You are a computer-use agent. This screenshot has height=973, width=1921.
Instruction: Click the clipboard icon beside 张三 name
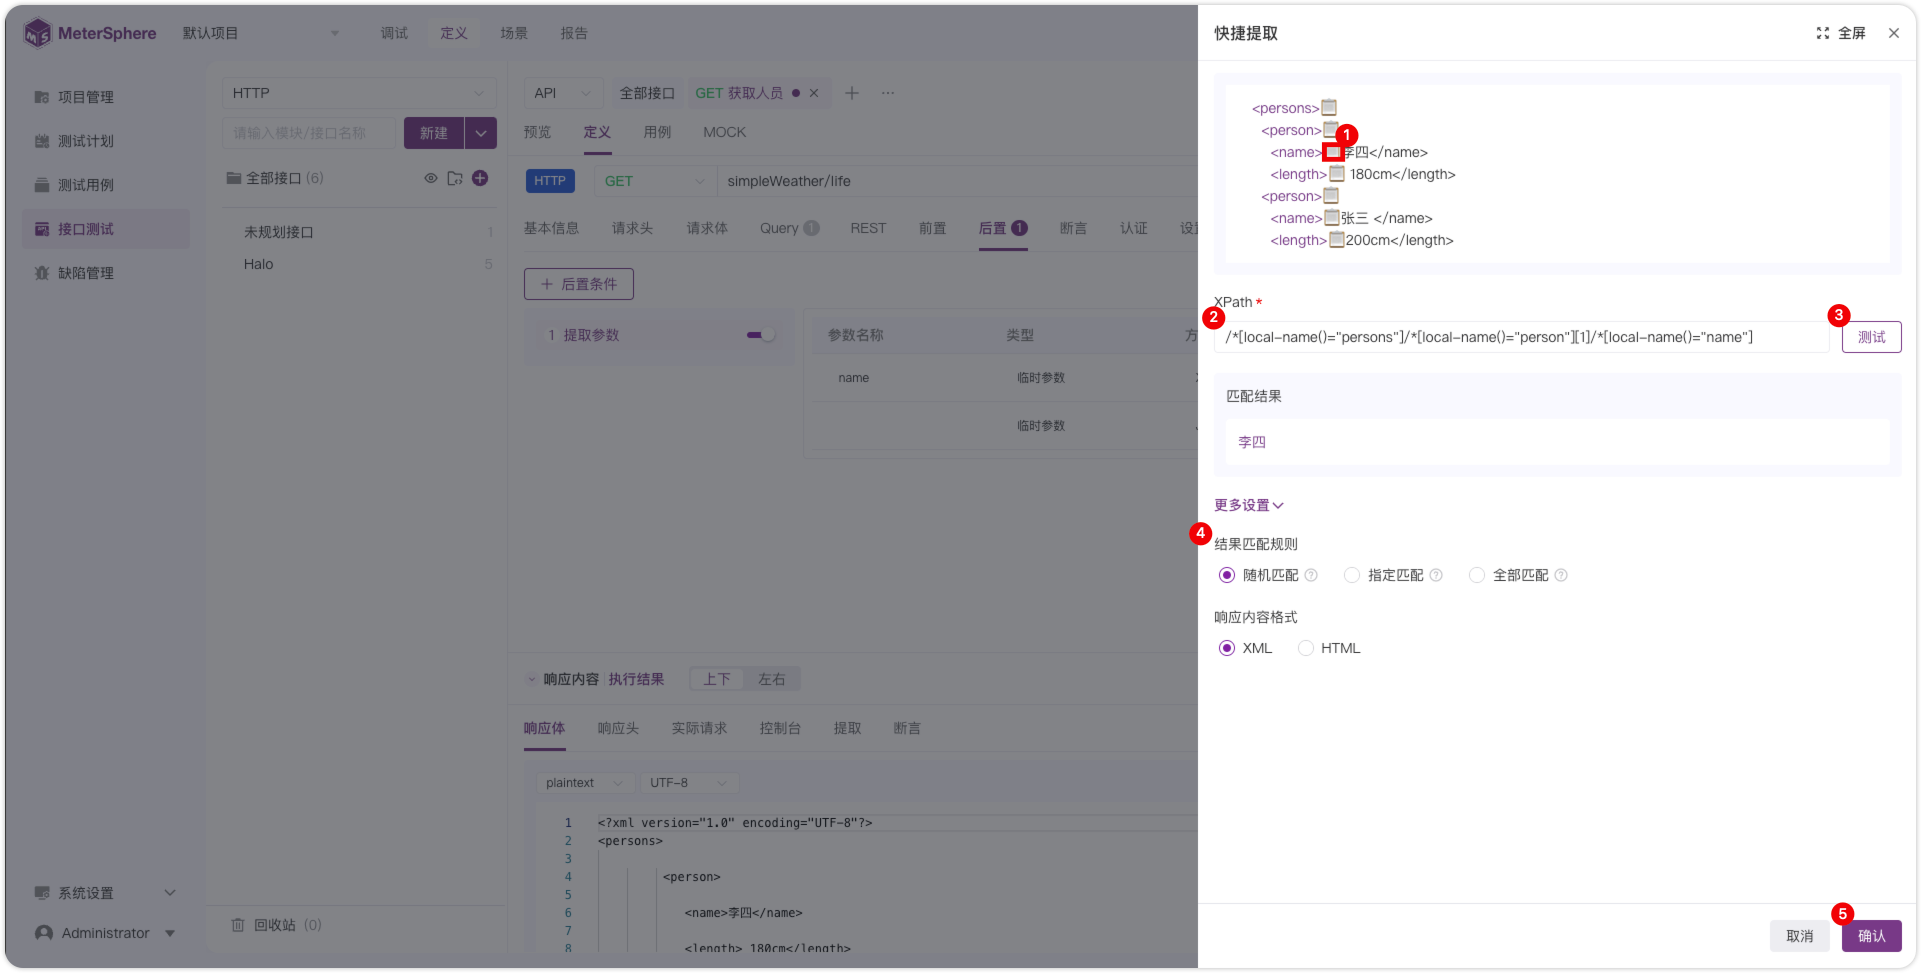[x=1332, y=218]
